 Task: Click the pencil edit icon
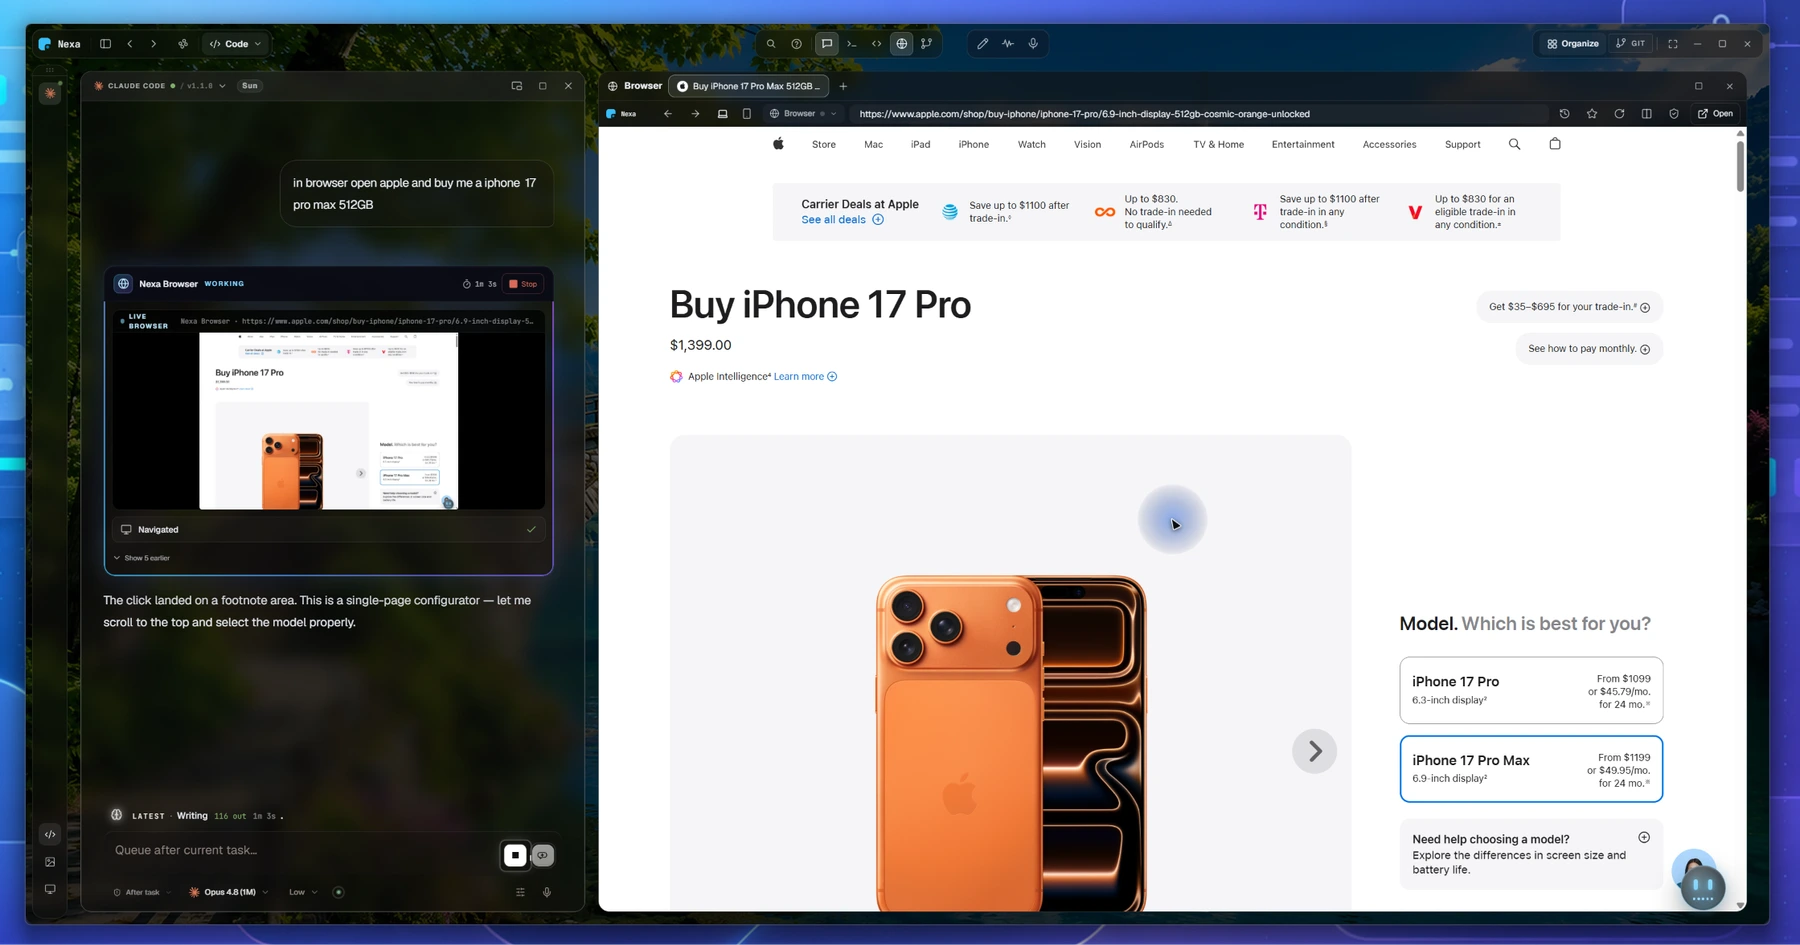tap(983, 44)
